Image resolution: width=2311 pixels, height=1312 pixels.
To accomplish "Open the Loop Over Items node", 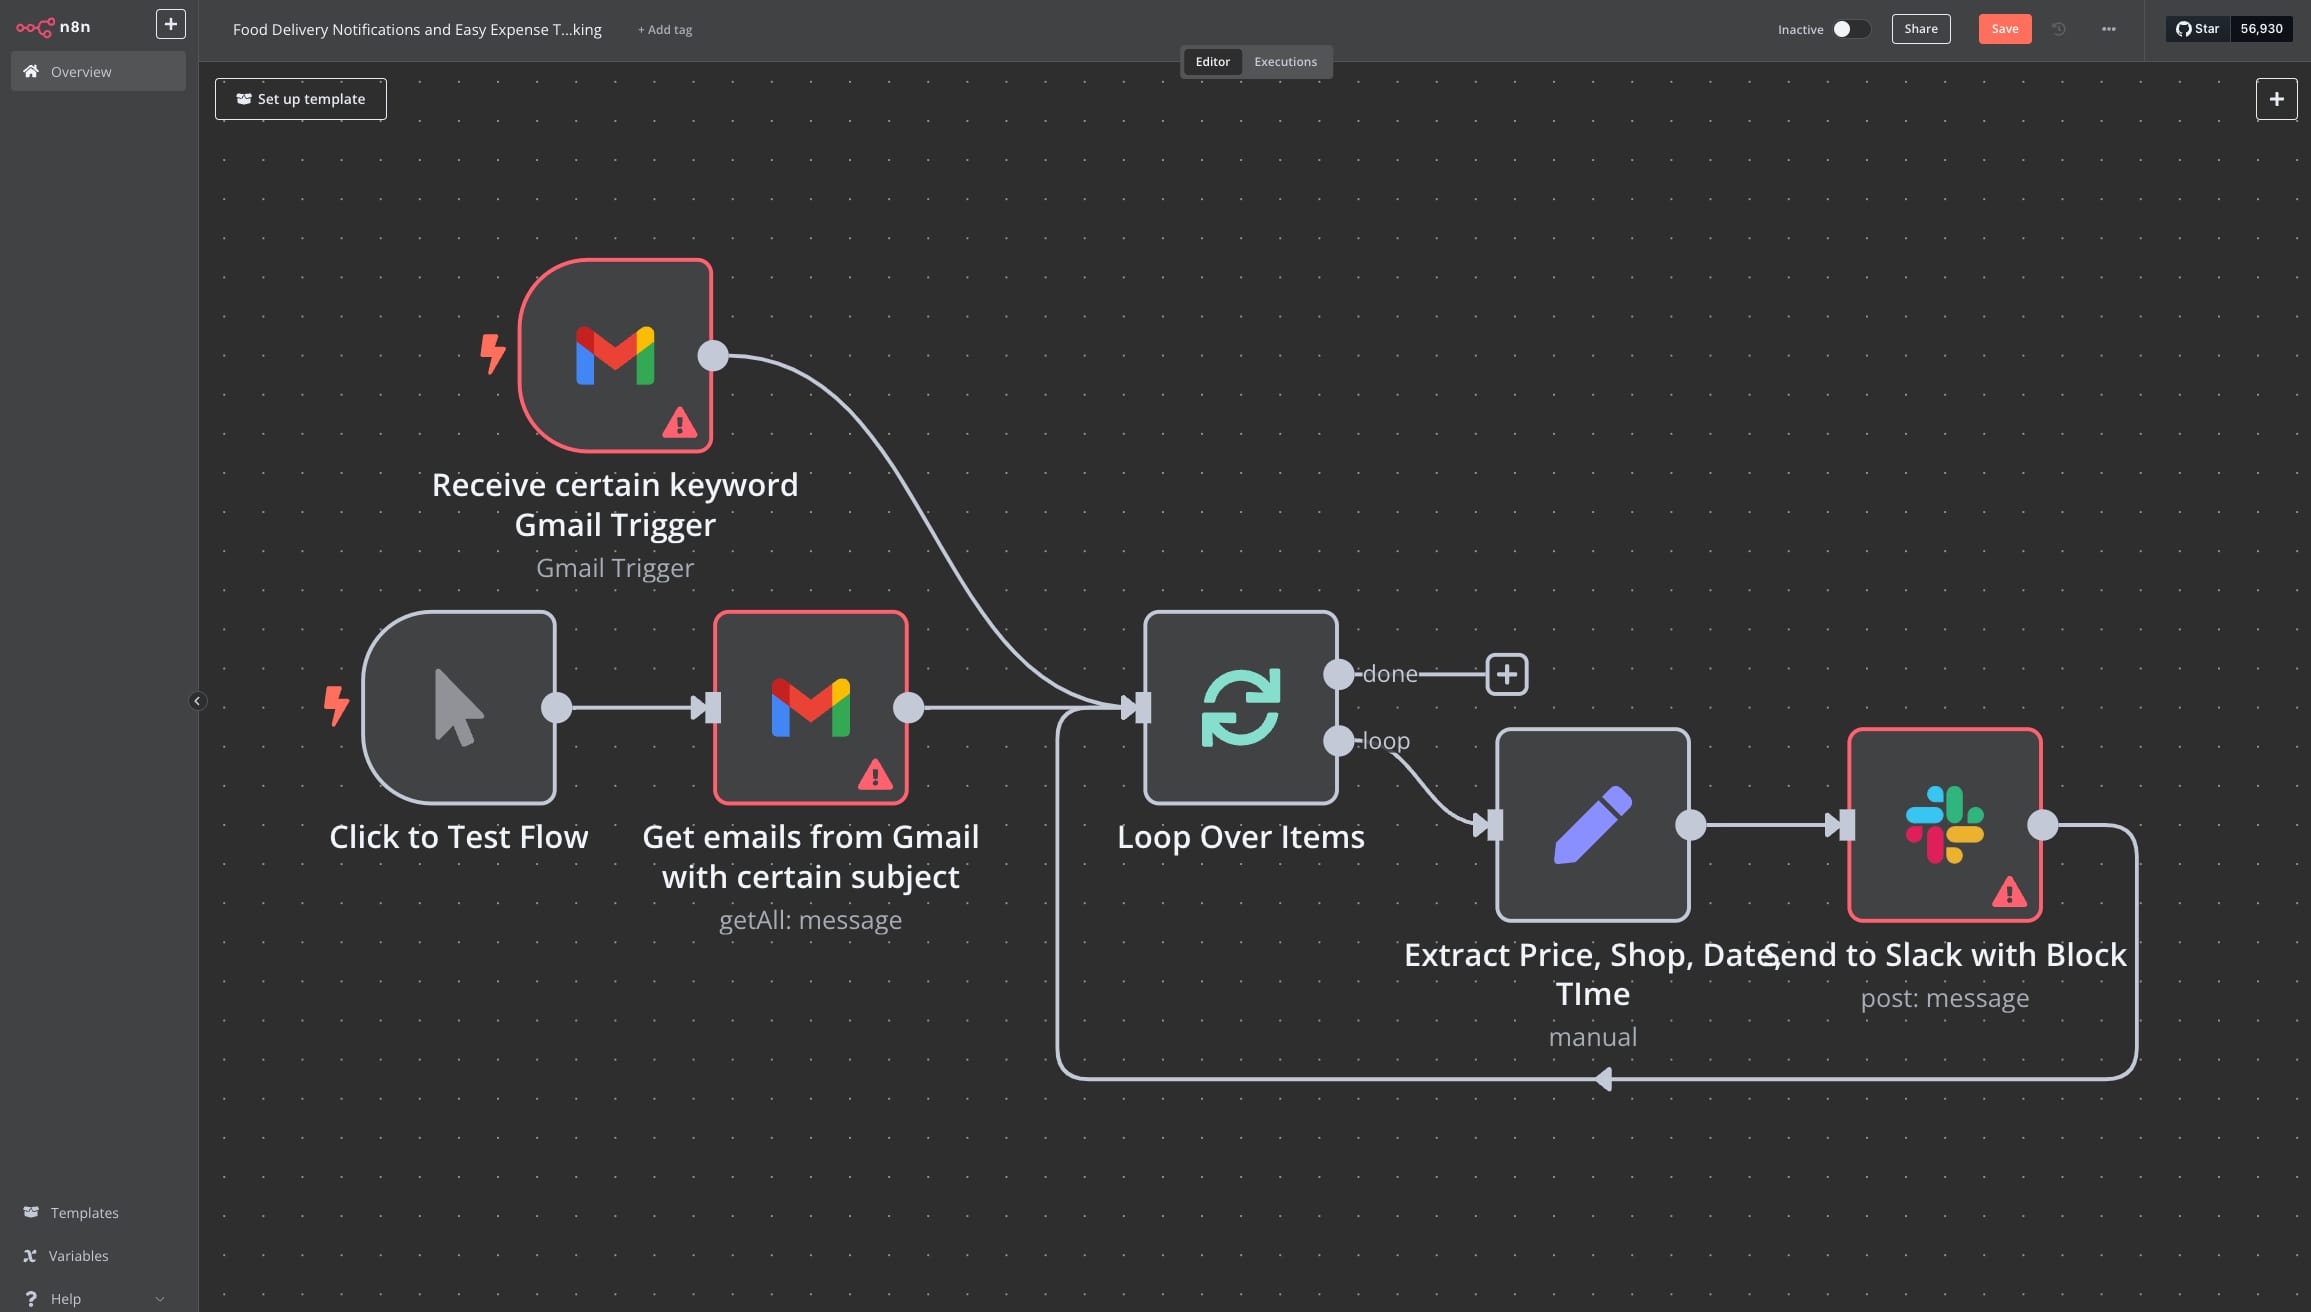I will point(1240,707).
